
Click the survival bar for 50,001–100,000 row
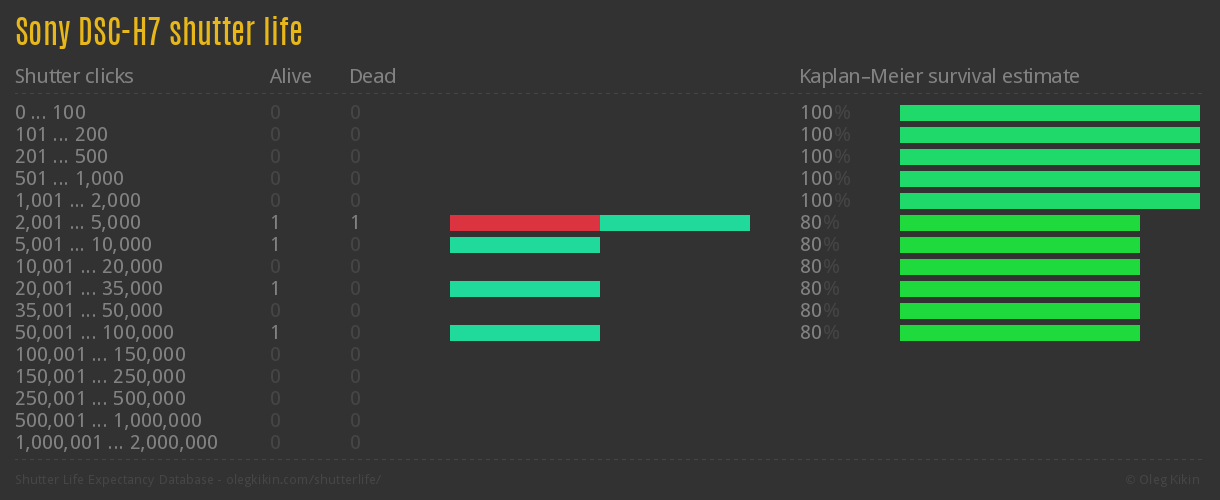[1019, 333]
